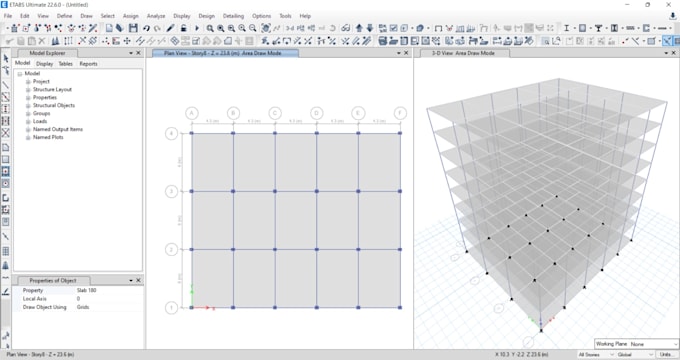This screenshot has width=680, height=360.
Task: Click the pencil Refresh/Edit icon in toolbar
Action: tap(170, 28)
